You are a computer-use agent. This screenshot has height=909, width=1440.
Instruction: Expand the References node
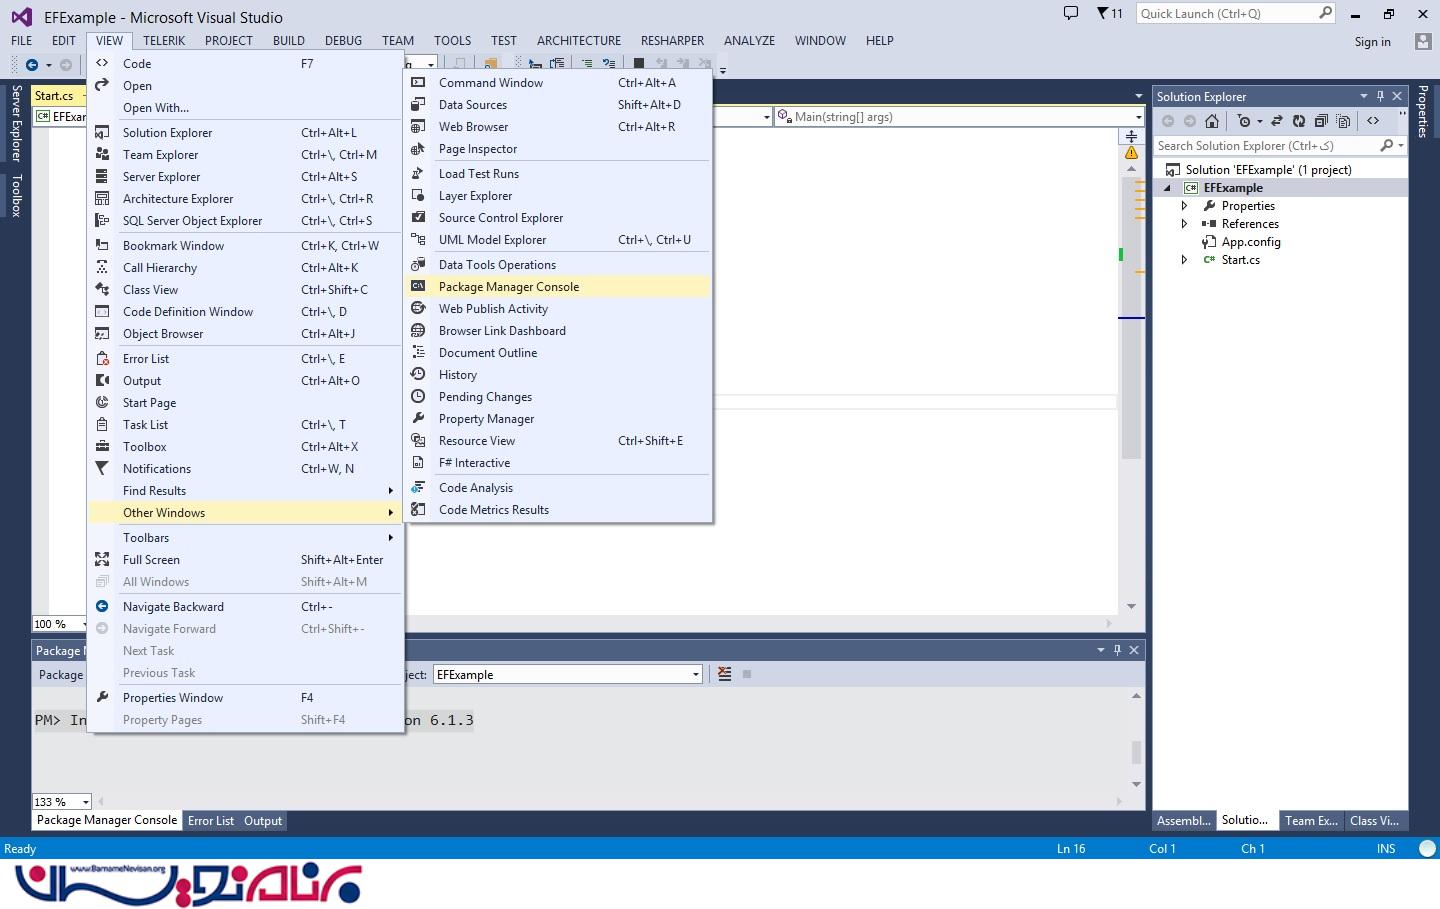(1184, 224)
